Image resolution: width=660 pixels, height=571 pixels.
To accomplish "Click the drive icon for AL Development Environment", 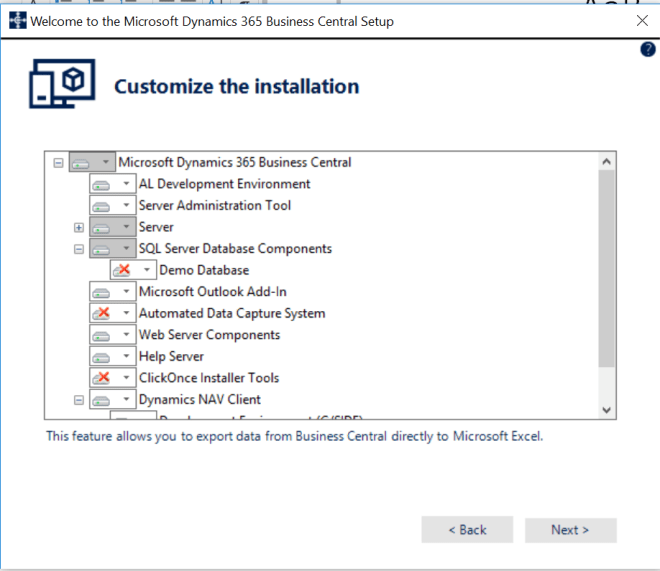I will click(101, 185).
